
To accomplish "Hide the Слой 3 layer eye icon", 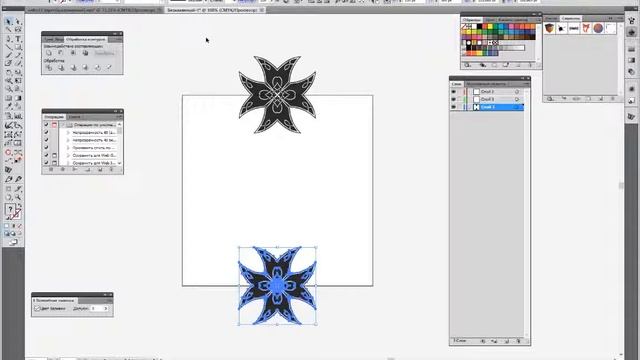I will pos(453,99).
